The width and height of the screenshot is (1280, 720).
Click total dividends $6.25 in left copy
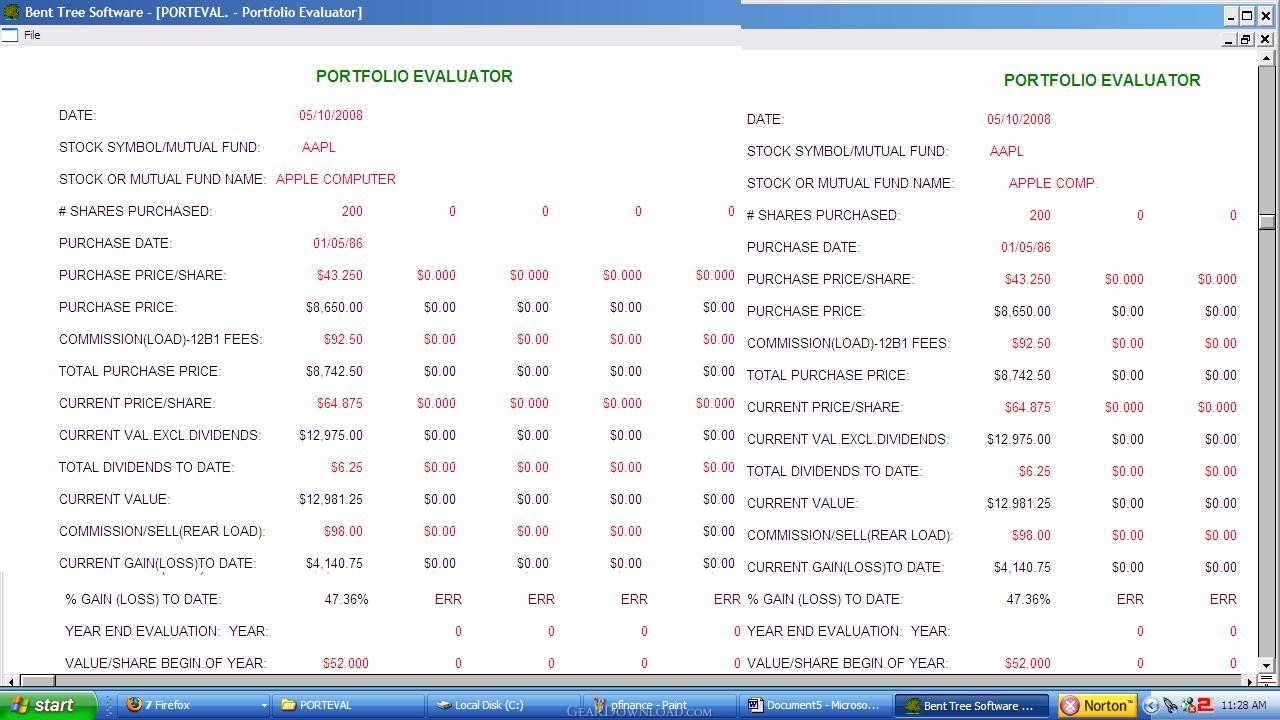pyautogui.click(x=347, y=467)
